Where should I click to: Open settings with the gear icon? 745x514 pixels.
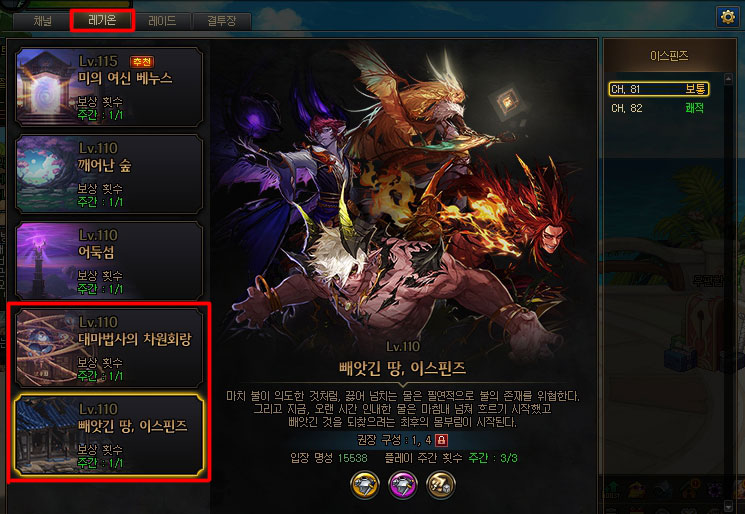(x=727, y=17)
